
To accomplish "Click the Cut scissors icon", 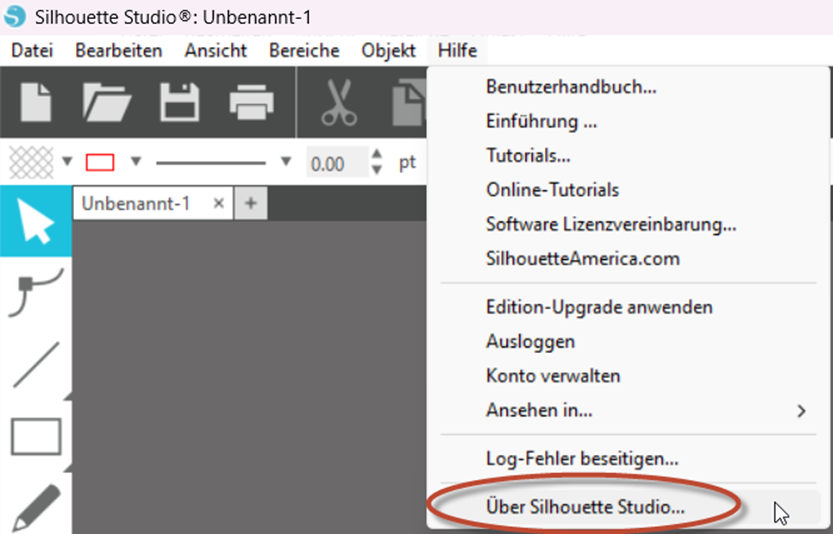I will (339, 103).
